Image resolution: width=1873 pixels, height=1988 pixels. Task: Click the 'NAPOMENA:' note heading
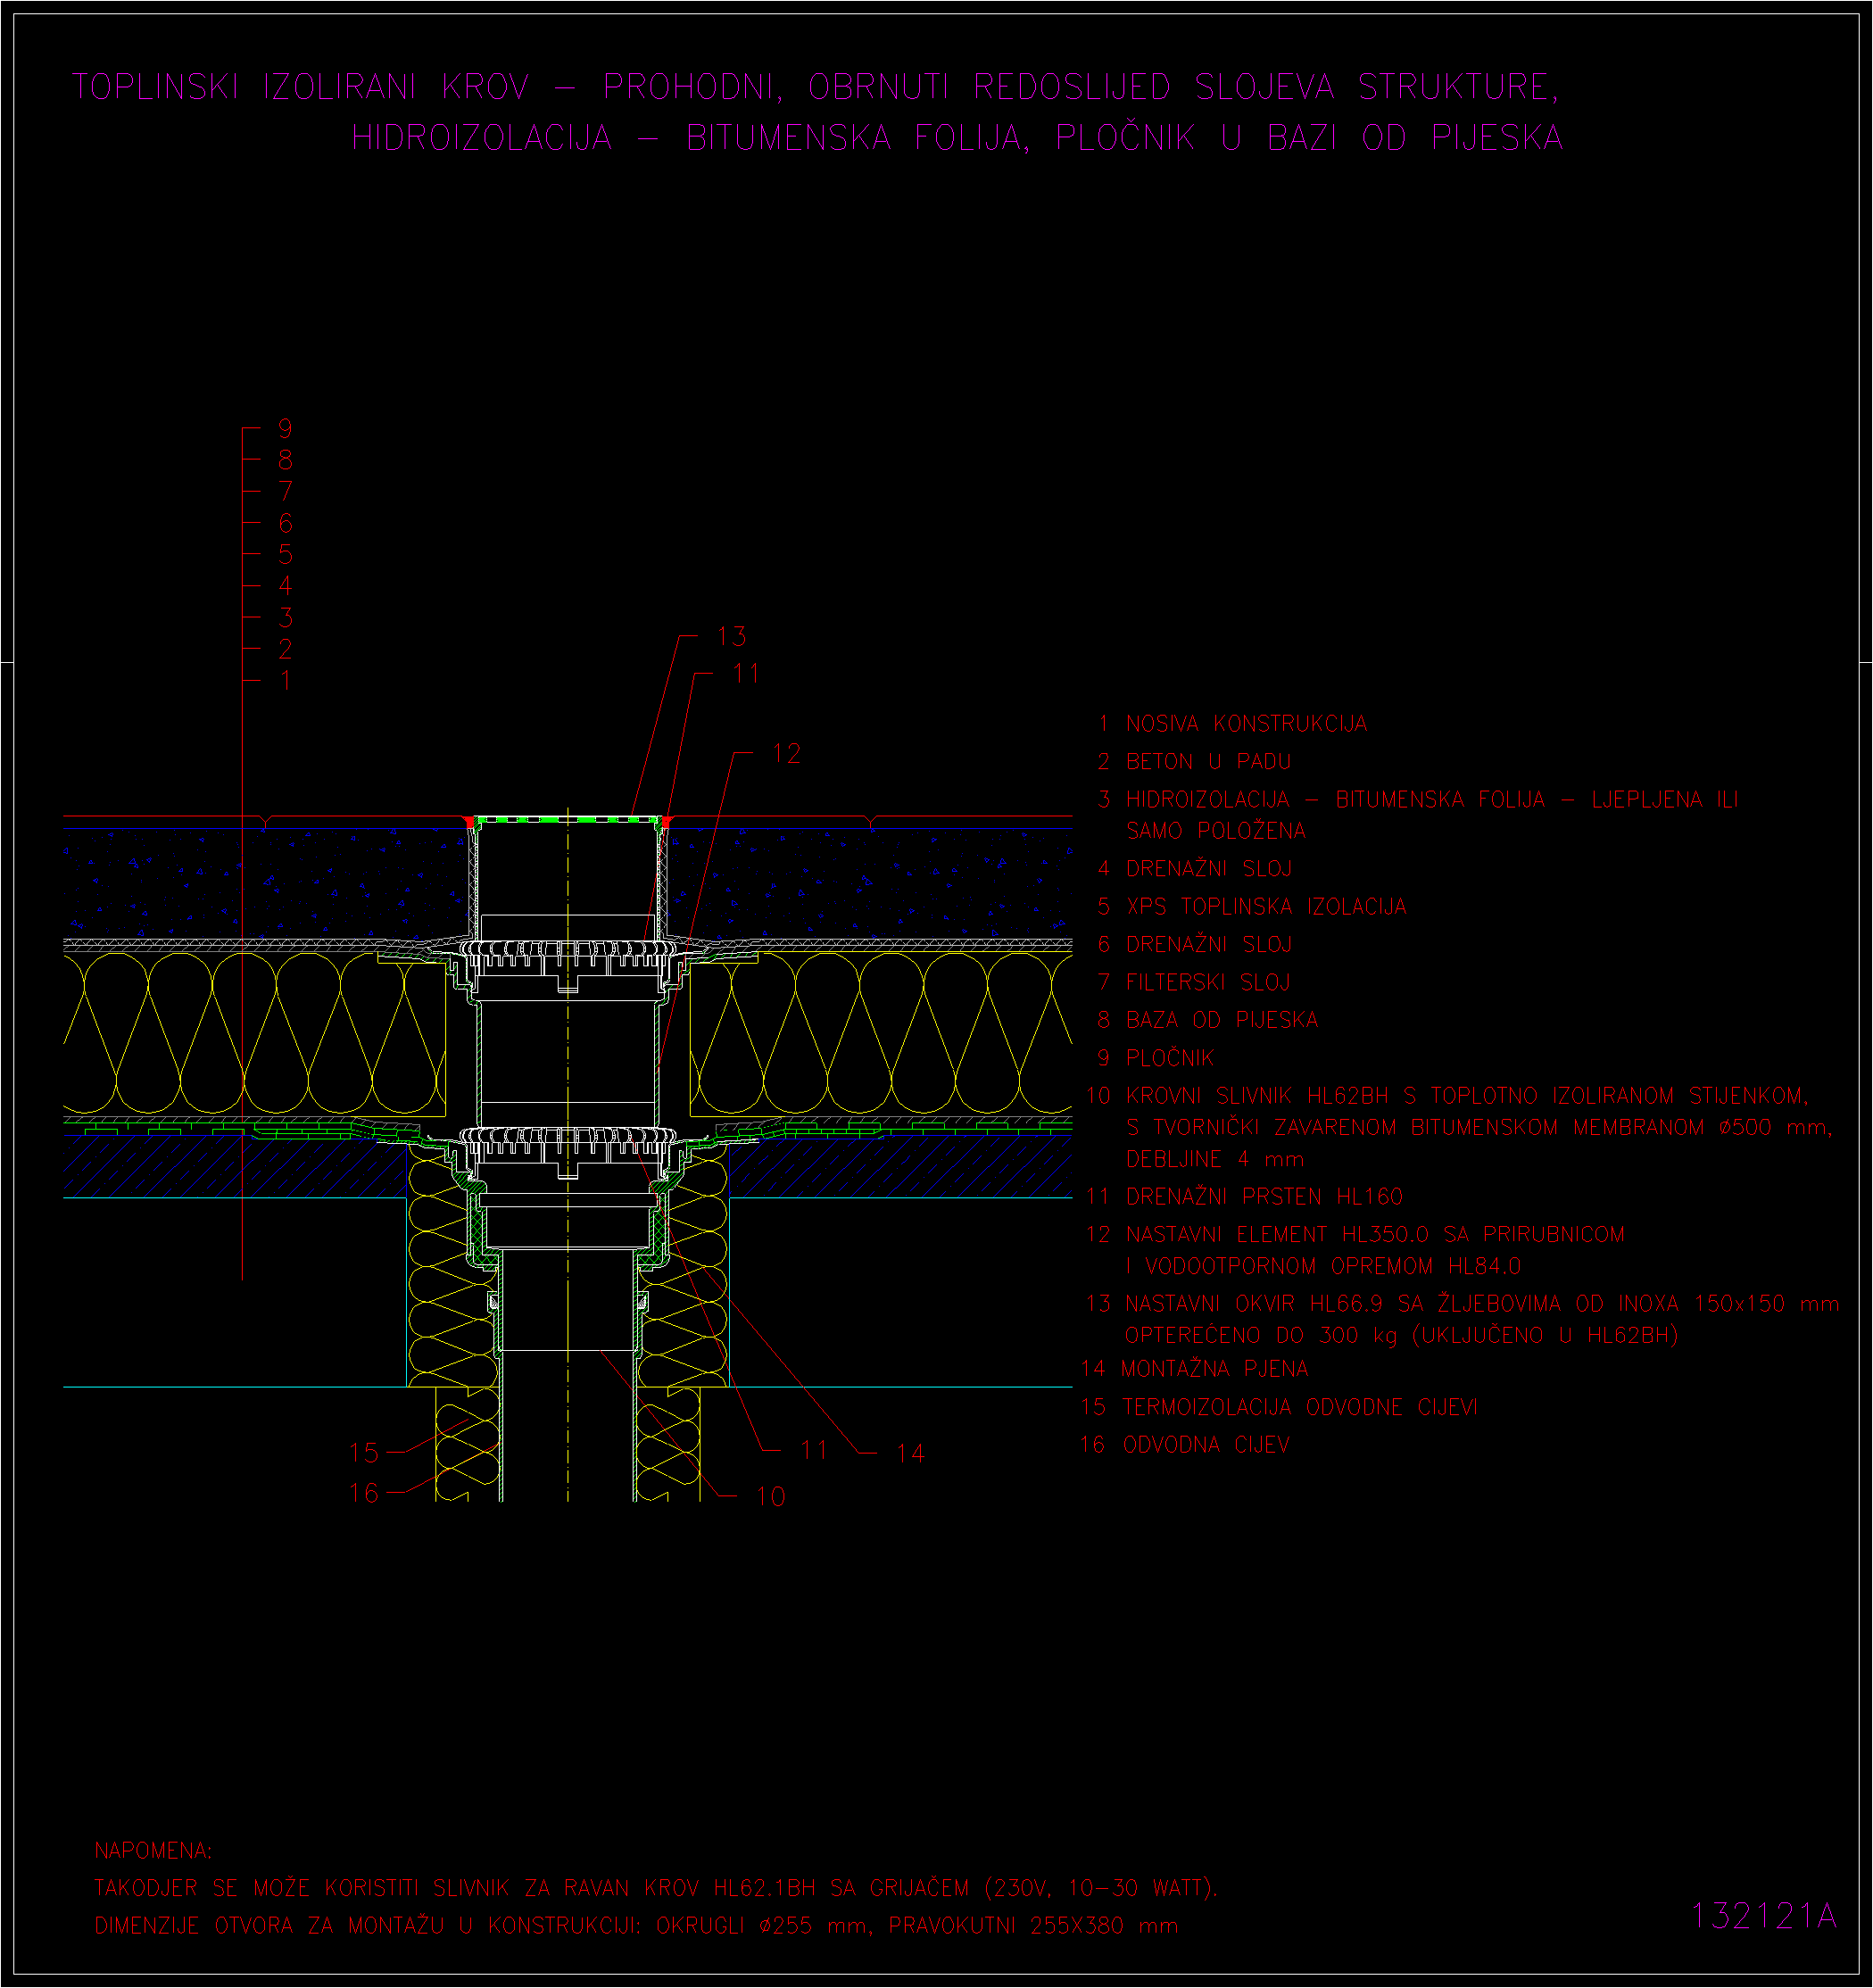(x=153, y=1851)
